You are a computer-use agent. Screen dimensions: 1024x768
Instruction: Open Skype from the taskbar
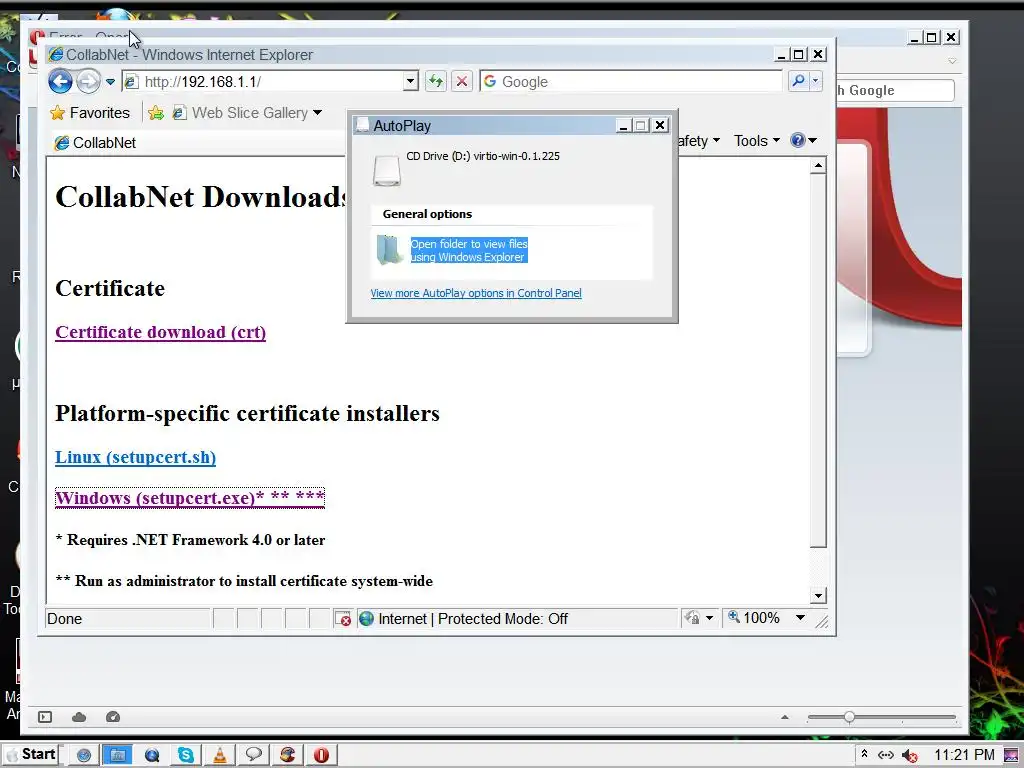(x=186, y=755)
